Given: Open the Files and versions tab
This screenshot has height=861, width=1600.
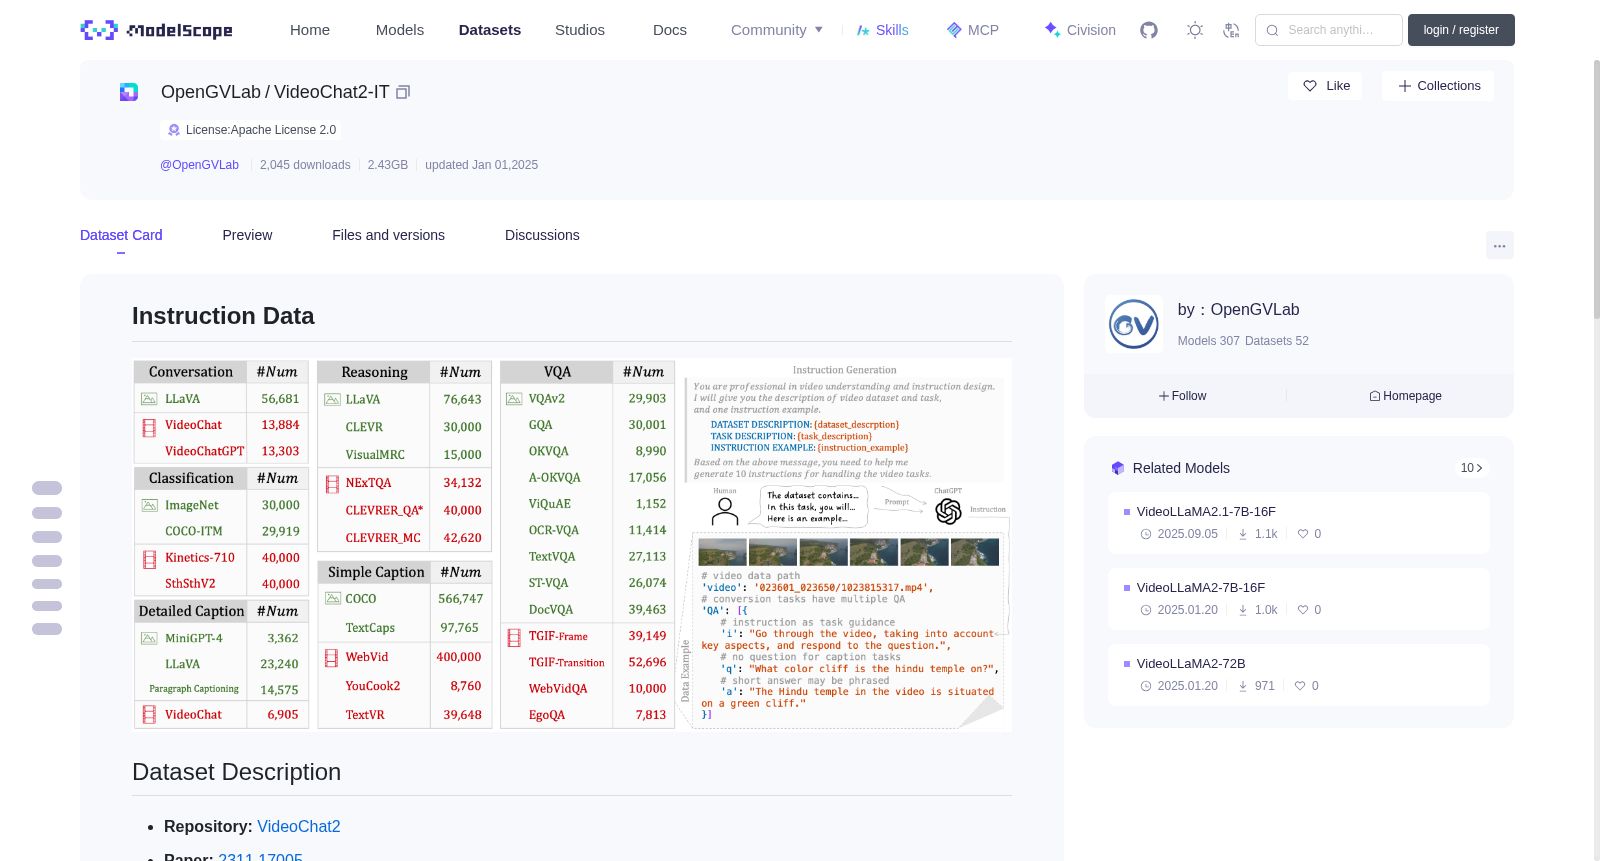Looking at the screenshot, I should tap(388, 235).
